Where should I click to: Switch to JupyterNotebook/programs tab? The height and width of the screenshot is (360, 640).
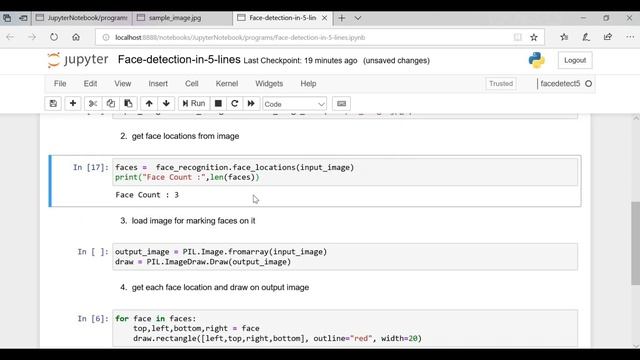pyautogui.click(x=82, y=18)
